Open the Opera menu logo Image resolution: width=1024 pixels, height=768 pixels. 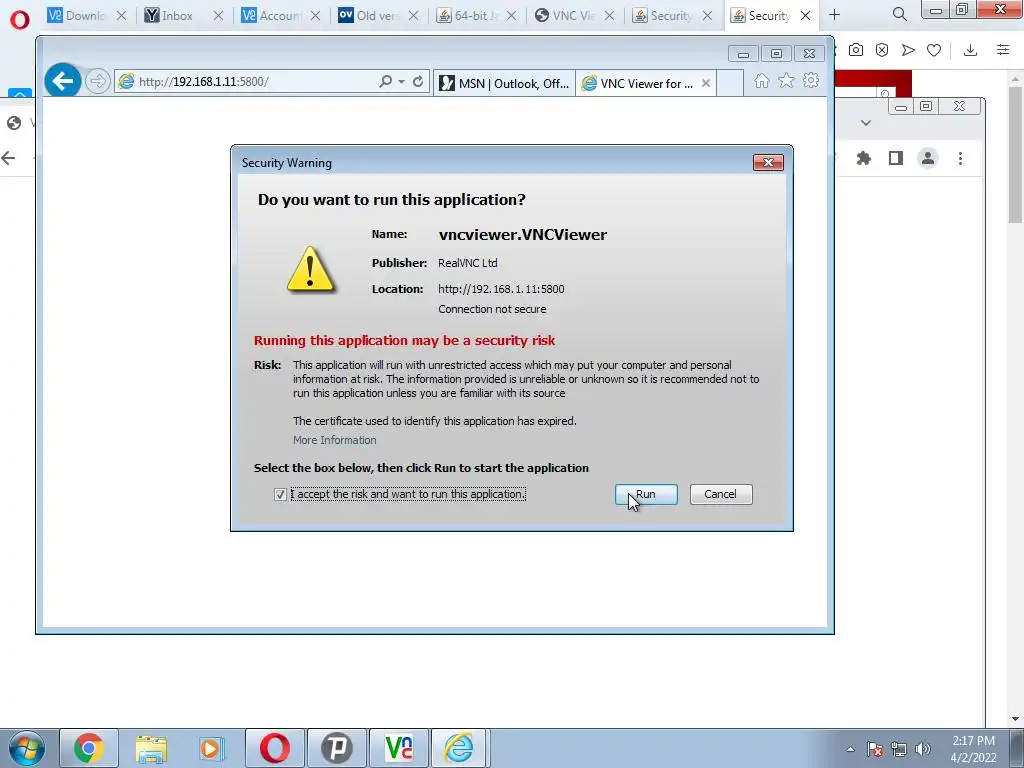(20, 19)
